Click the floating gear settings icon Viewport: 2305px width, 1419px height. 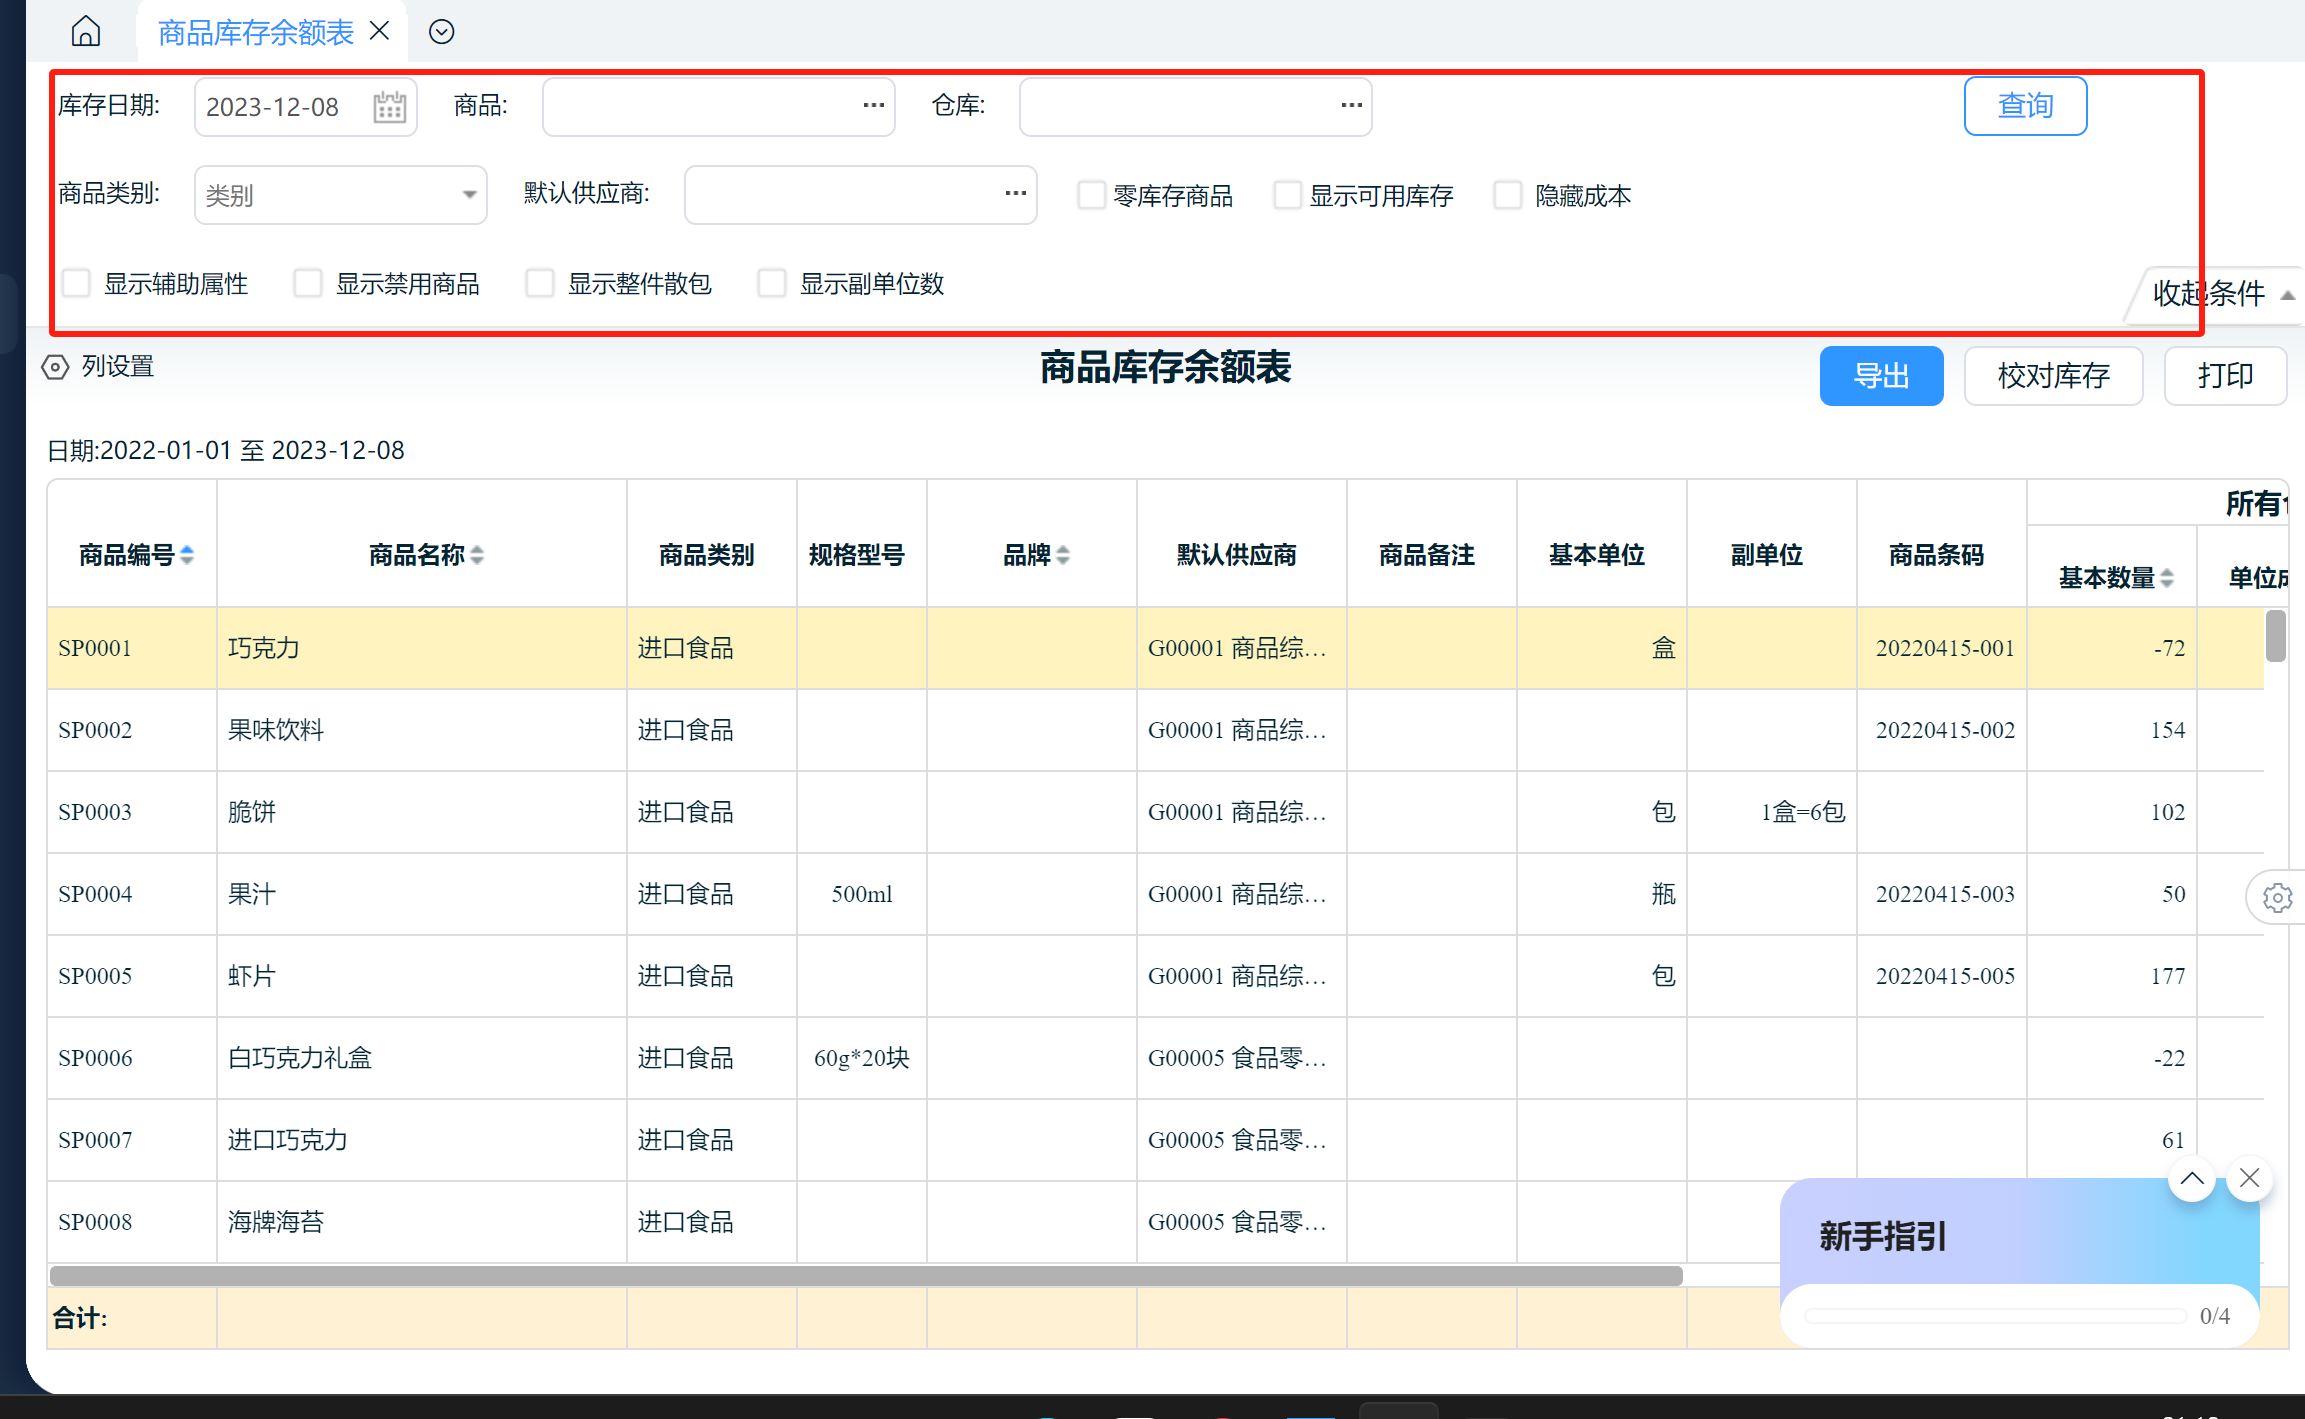(2278, 898)
